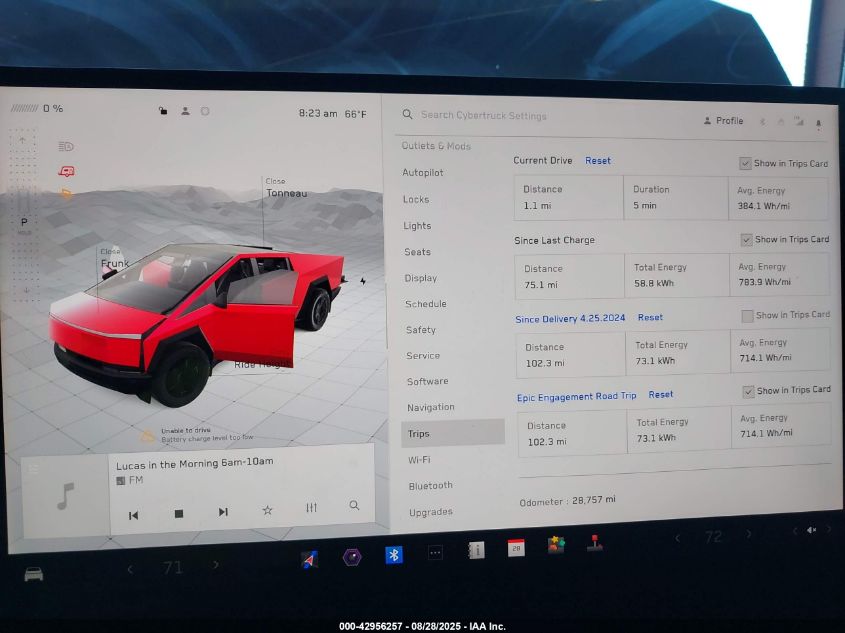Open the calendar app in bottom dock

click(x=516, y=548)
